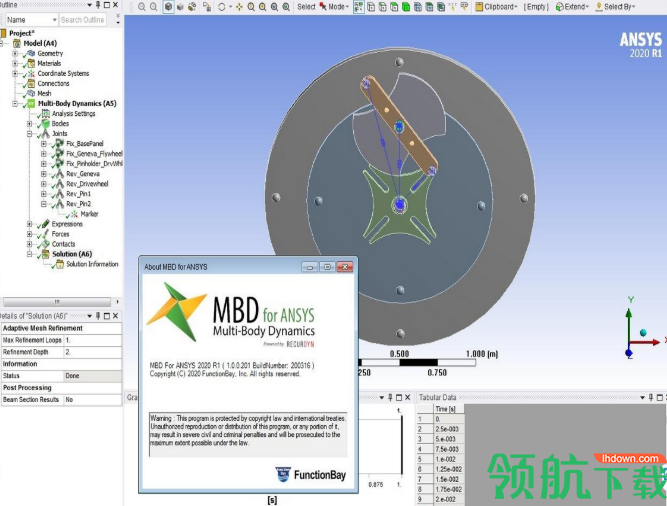Click the second magnifier icon beside it

[154, 7]
